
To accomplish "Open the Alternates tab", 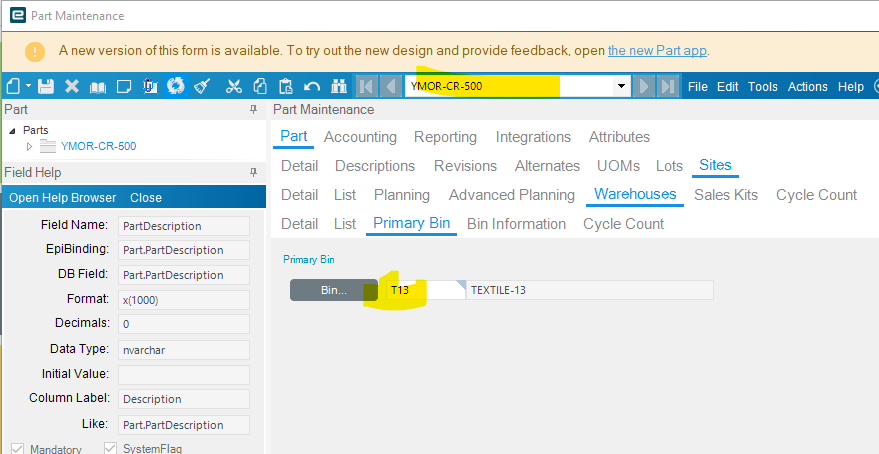I will point(547,166).
